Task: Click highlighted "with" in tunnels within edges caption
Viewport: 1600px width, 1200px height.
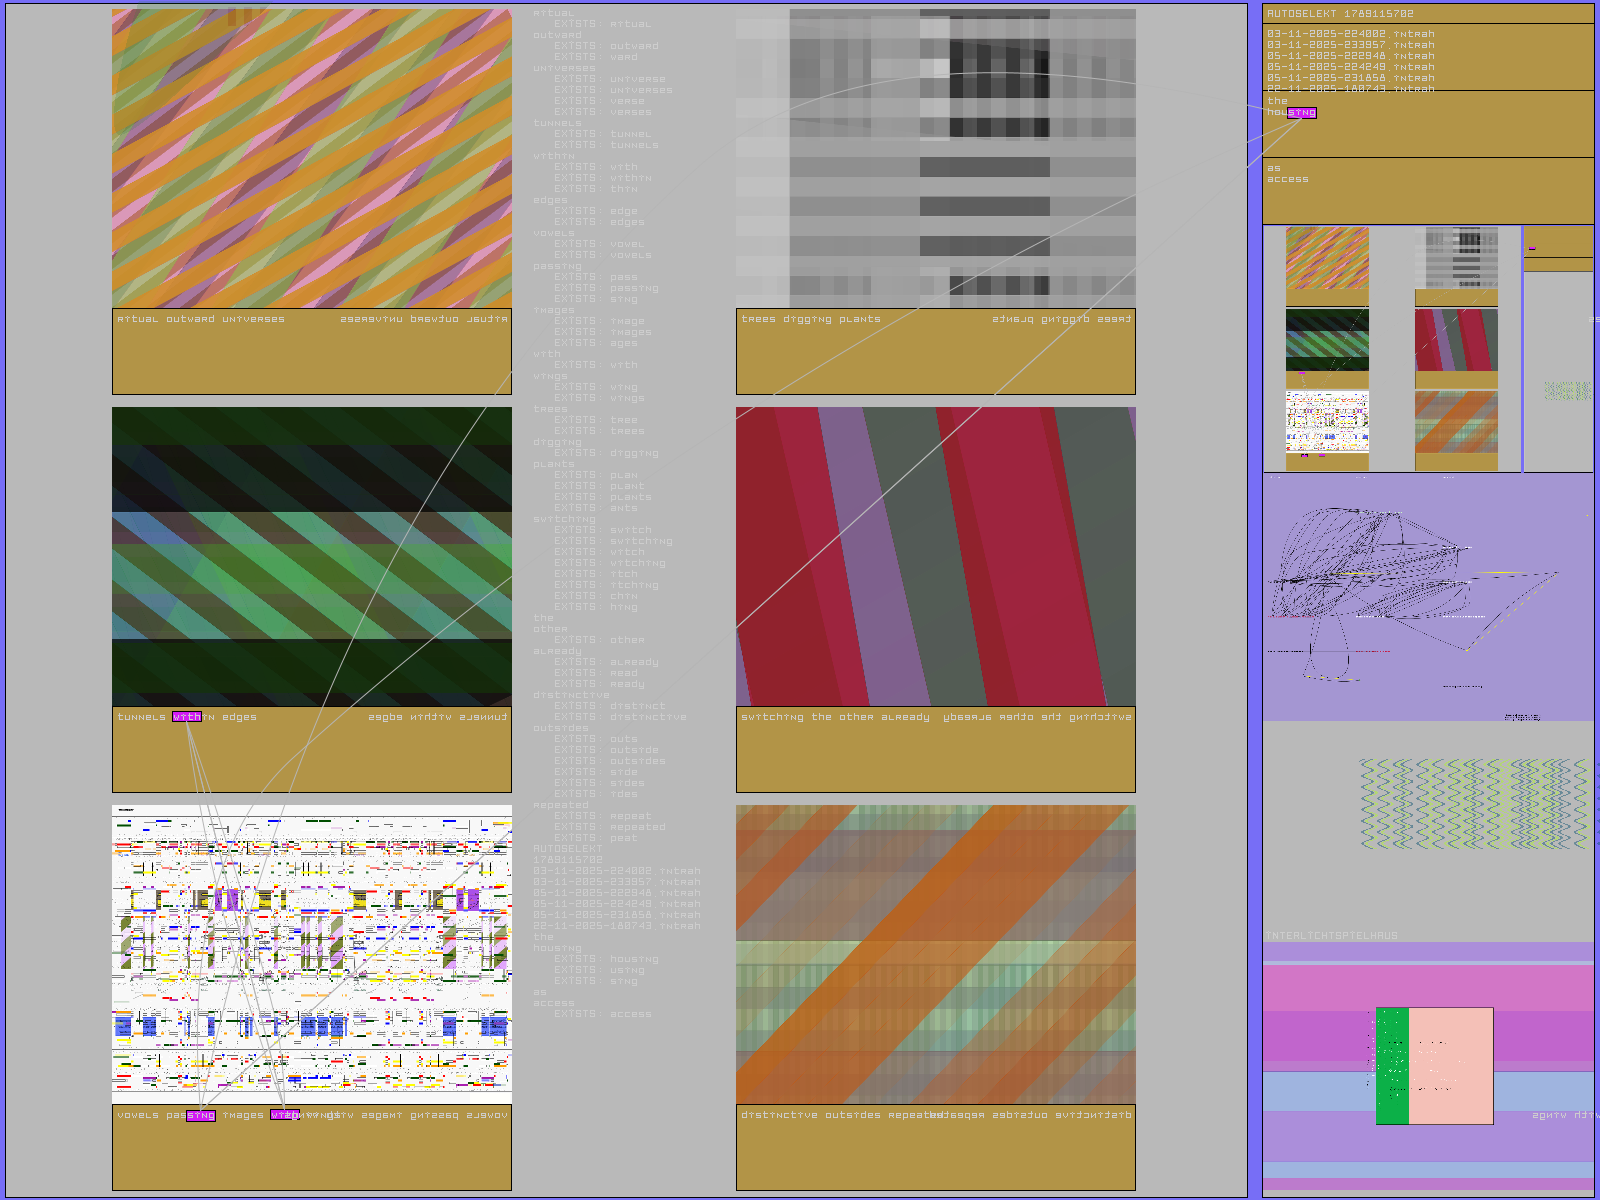Action: pos(187,717)
